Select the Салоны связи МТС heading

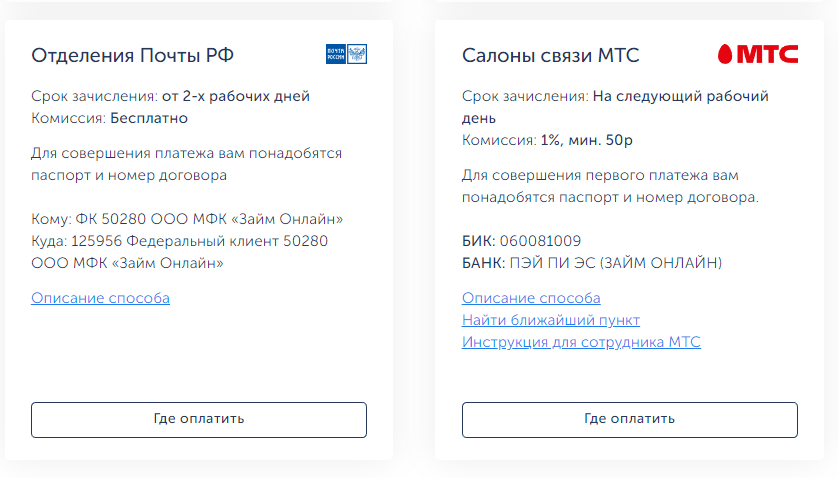point(550,55)
